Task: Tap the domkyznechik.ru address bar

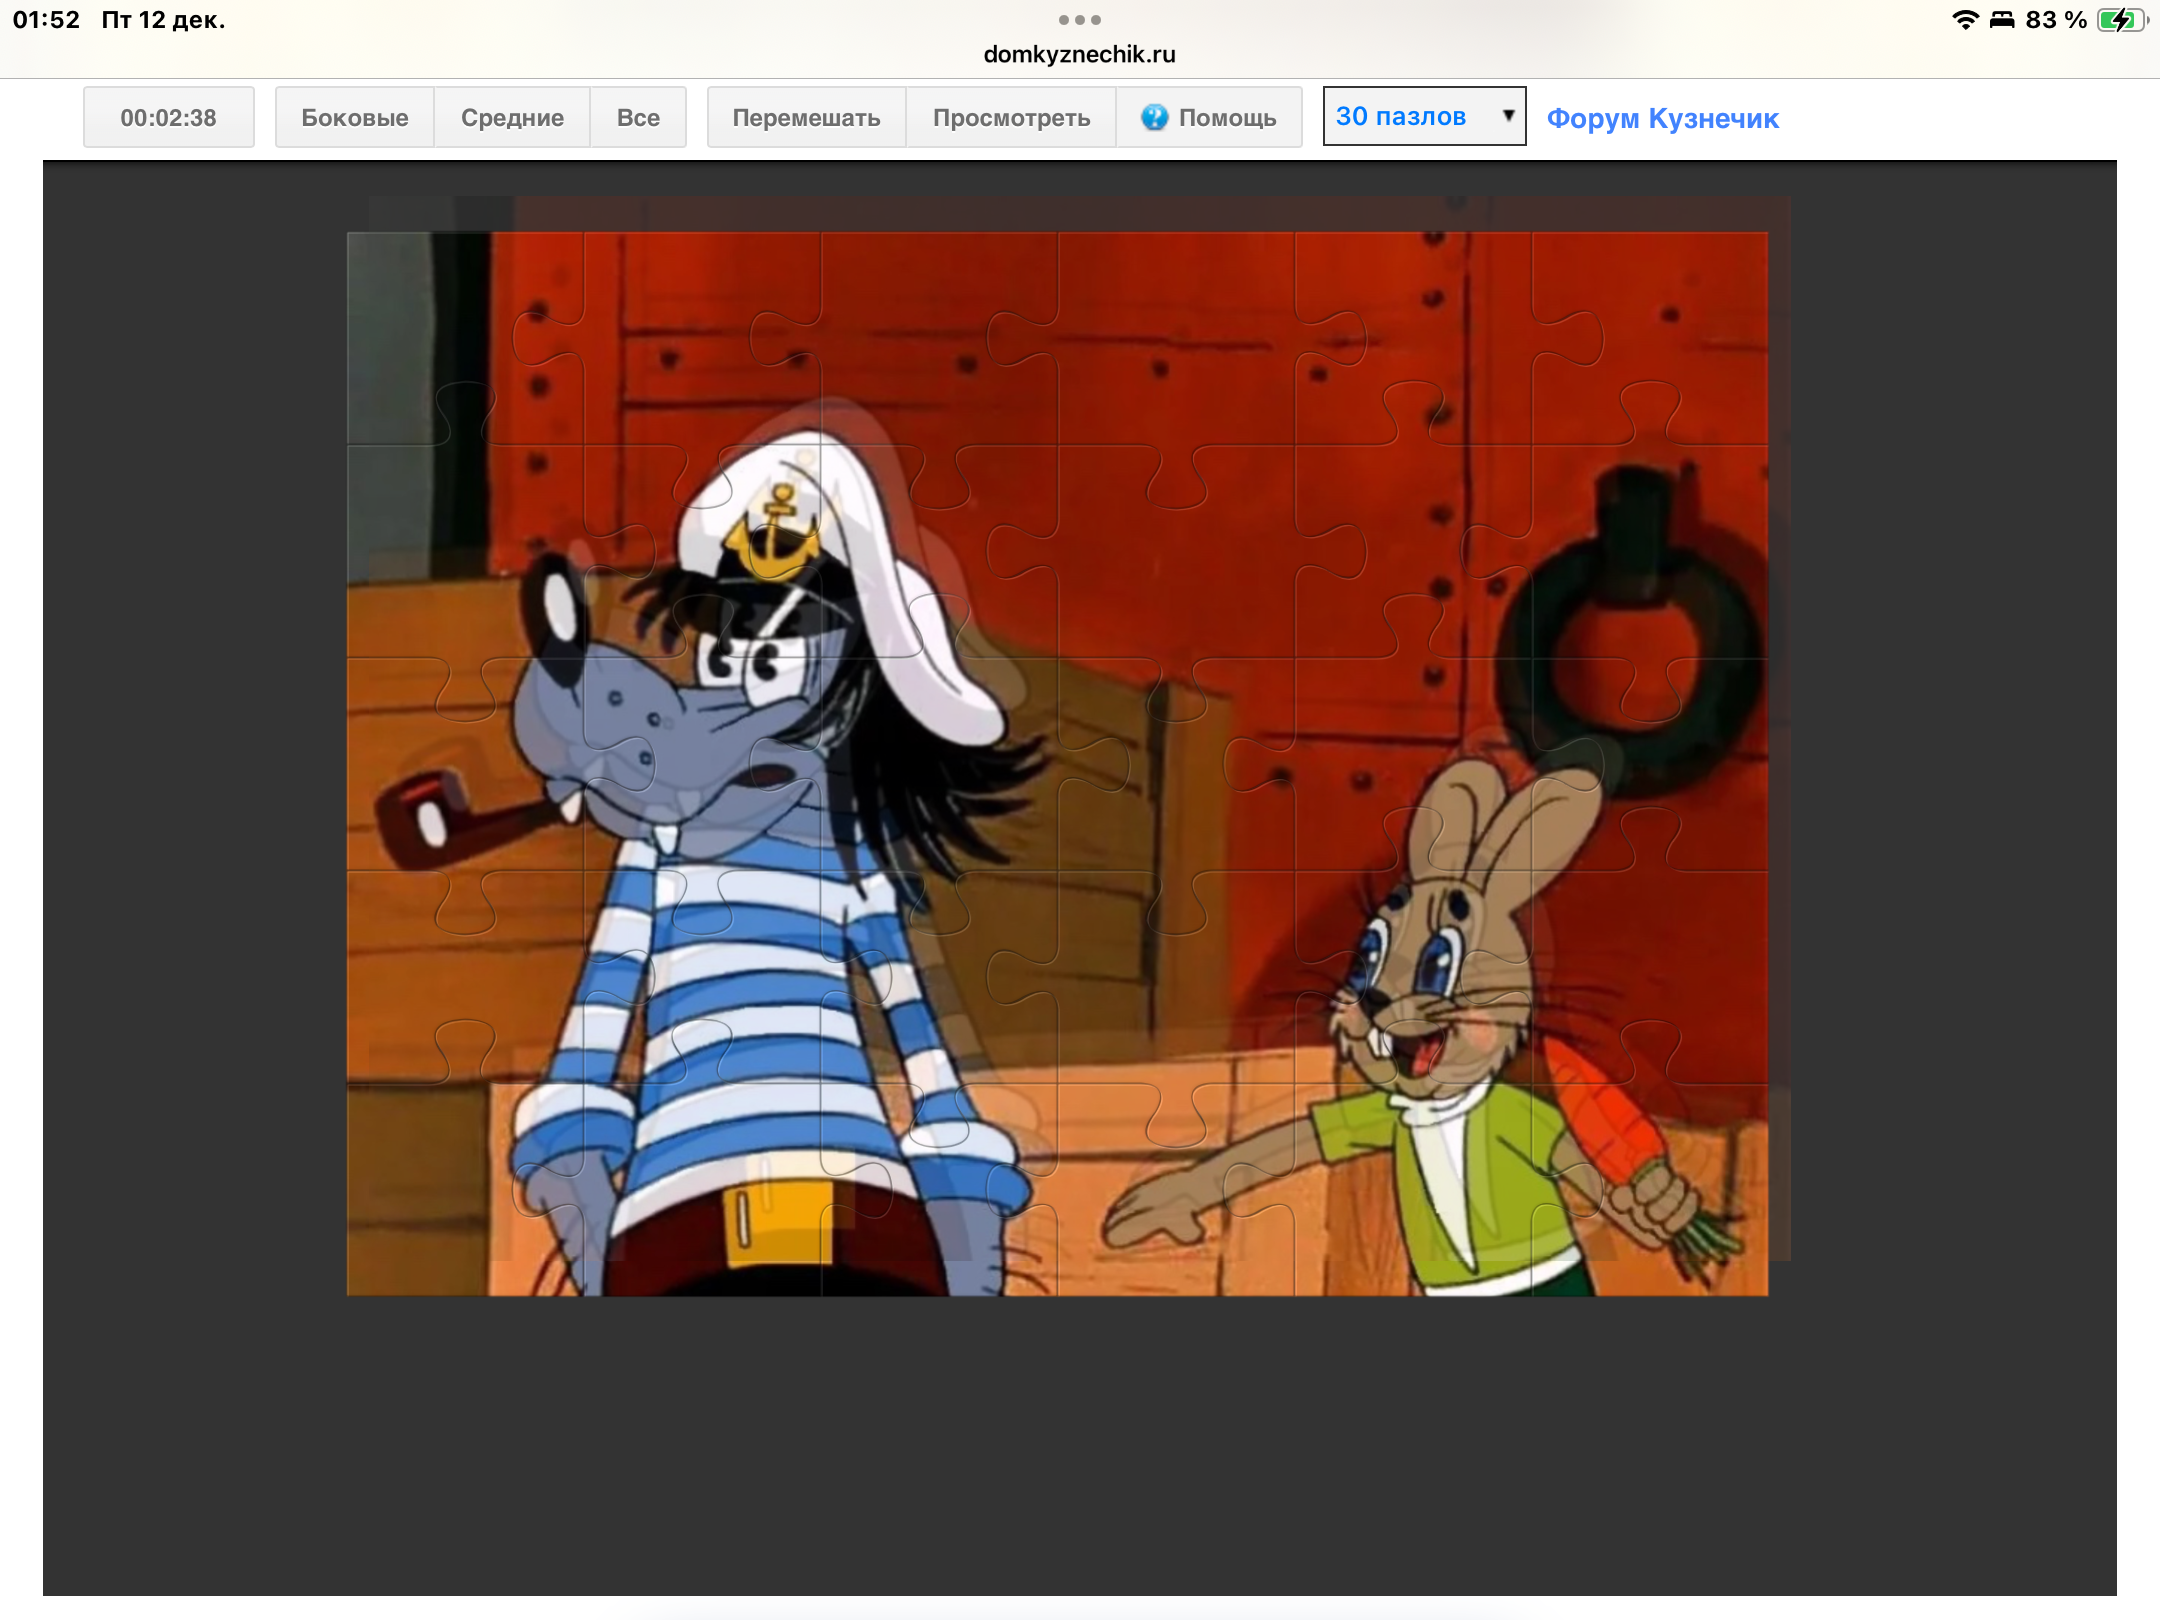Action: pos(1079,54)
